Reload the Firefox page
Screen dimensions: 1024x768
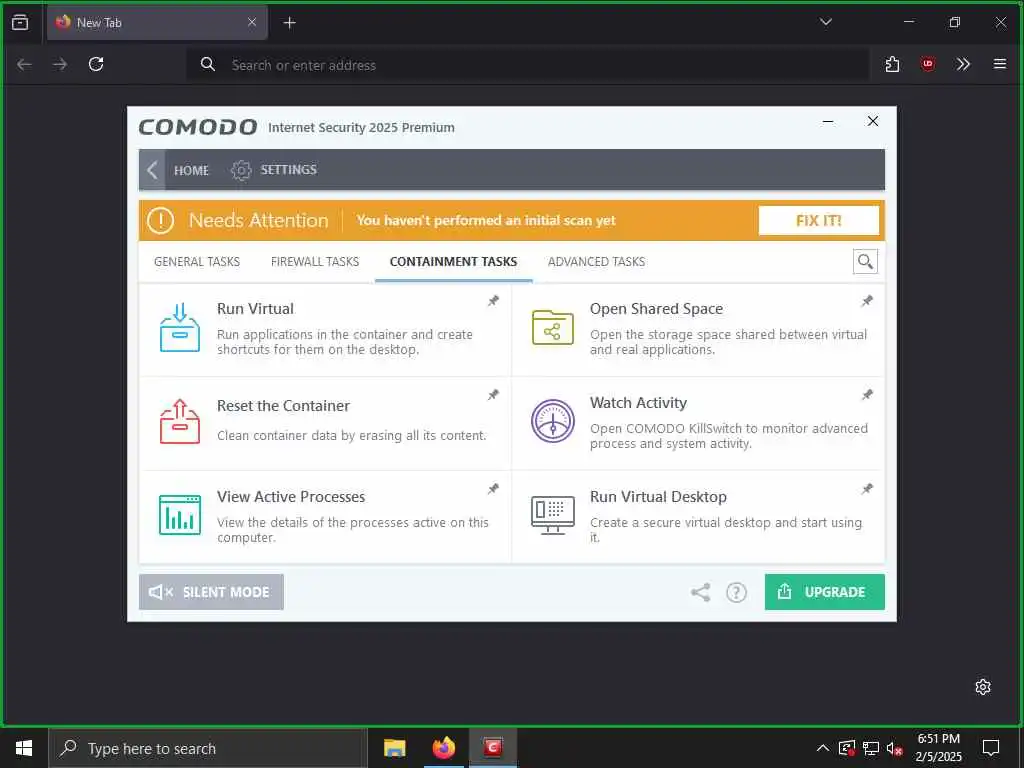96,64
